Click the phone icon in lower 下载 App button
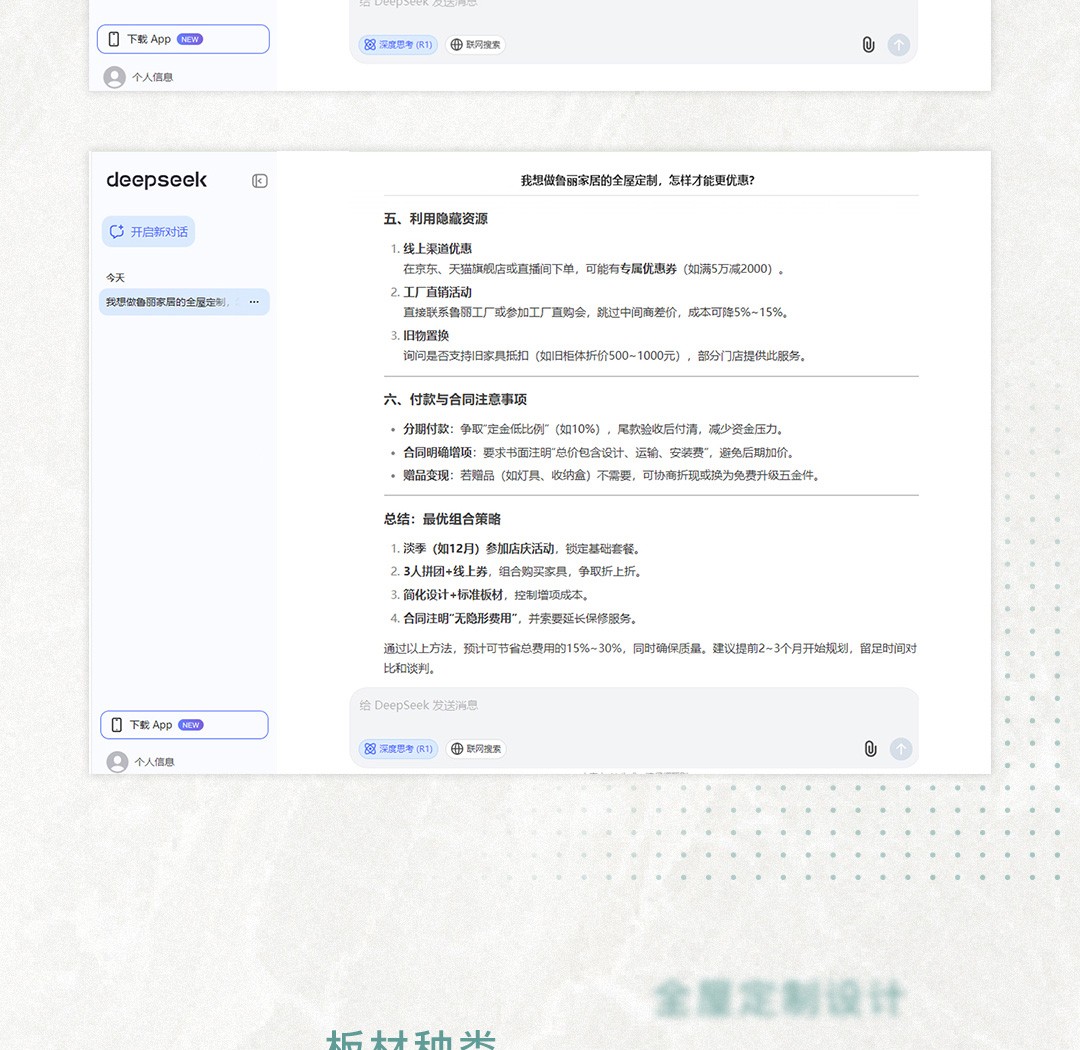 tap(116, 725)
